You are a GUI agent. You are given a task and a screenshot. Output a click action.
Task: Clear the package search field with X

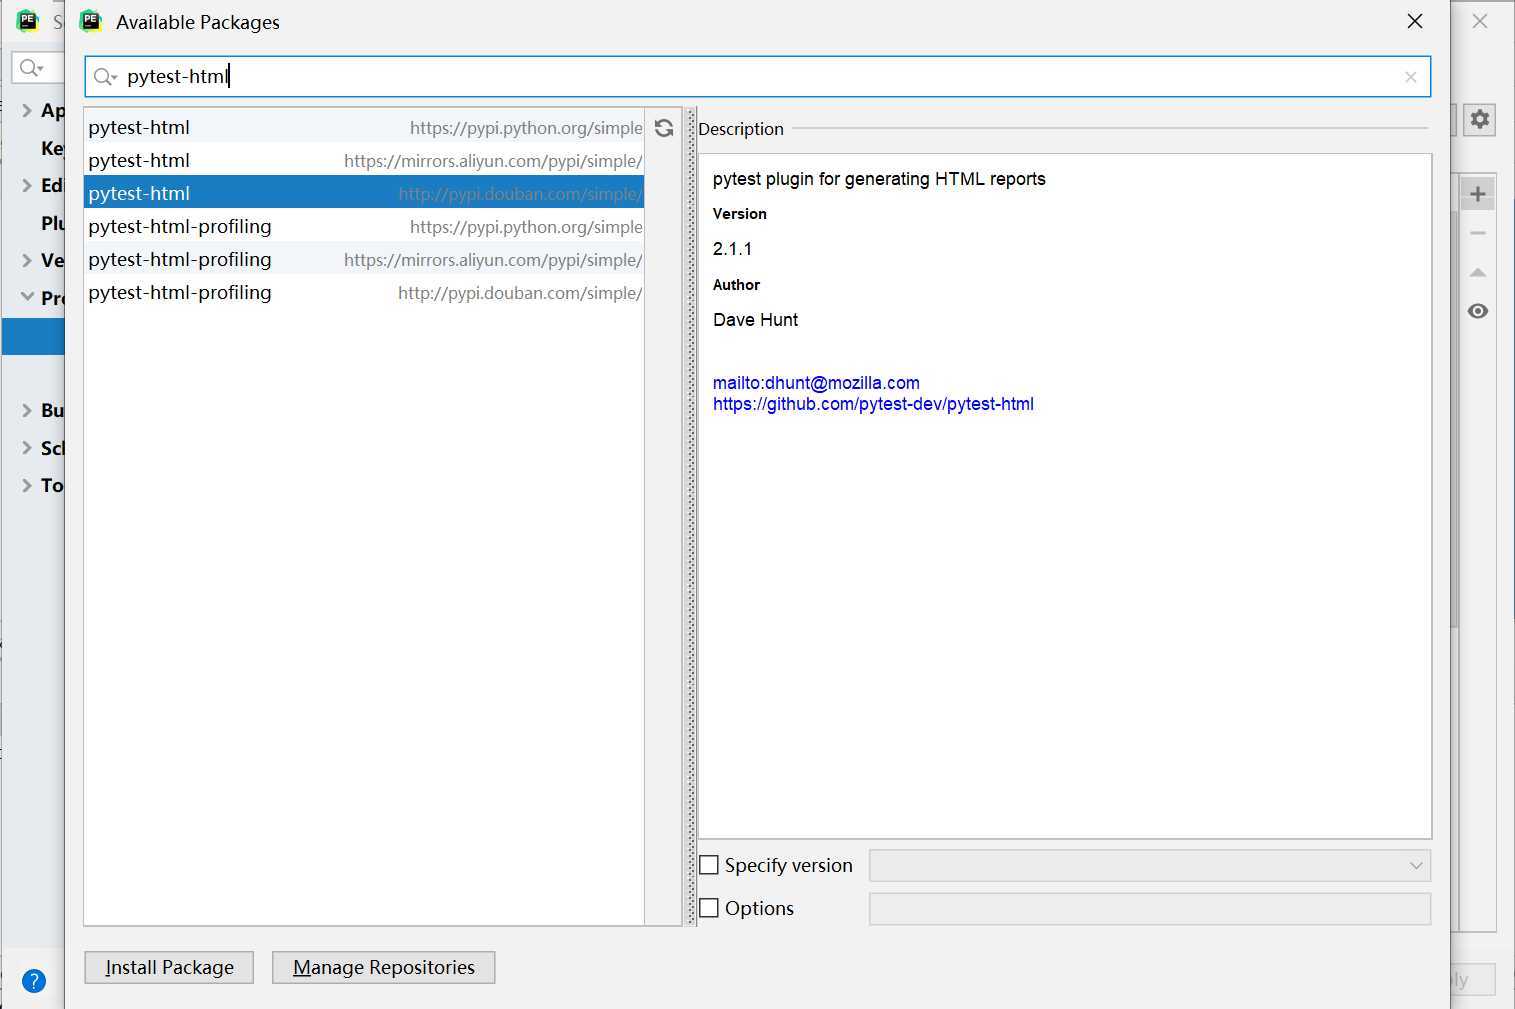click(1410, 77)
